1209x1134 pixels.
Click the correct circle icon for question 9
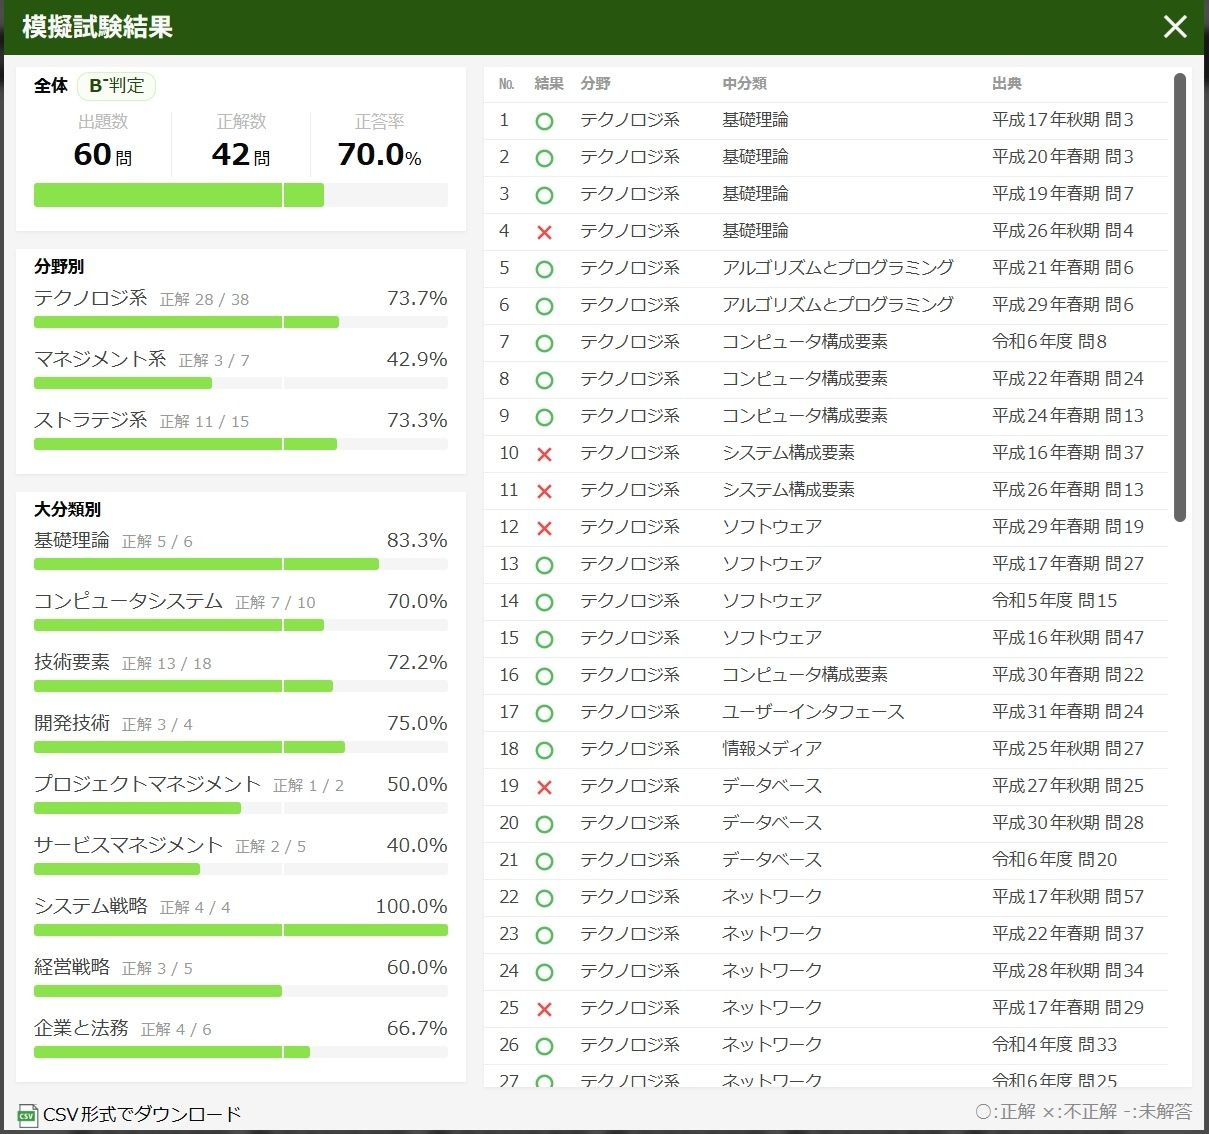544,417
